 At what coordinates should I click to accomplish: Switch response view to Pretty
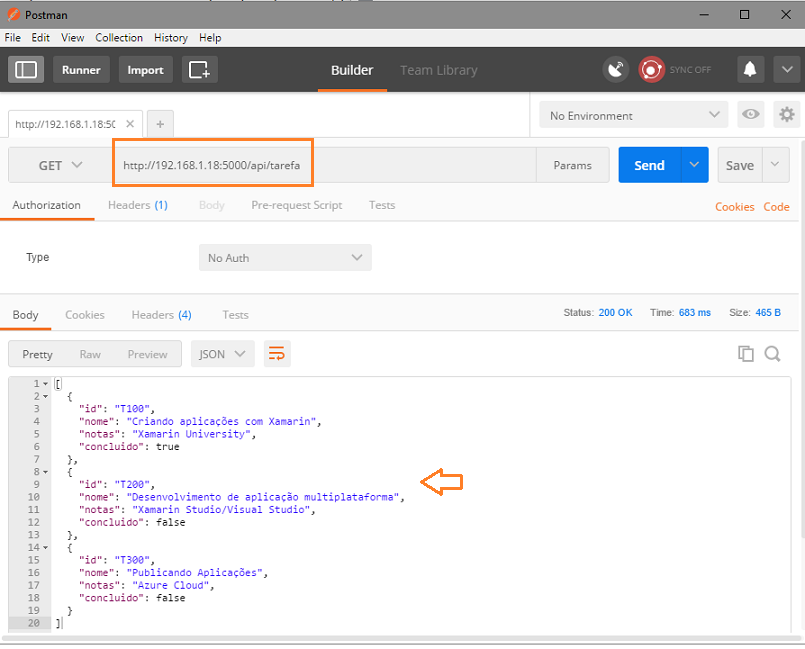tap(37, 354)
